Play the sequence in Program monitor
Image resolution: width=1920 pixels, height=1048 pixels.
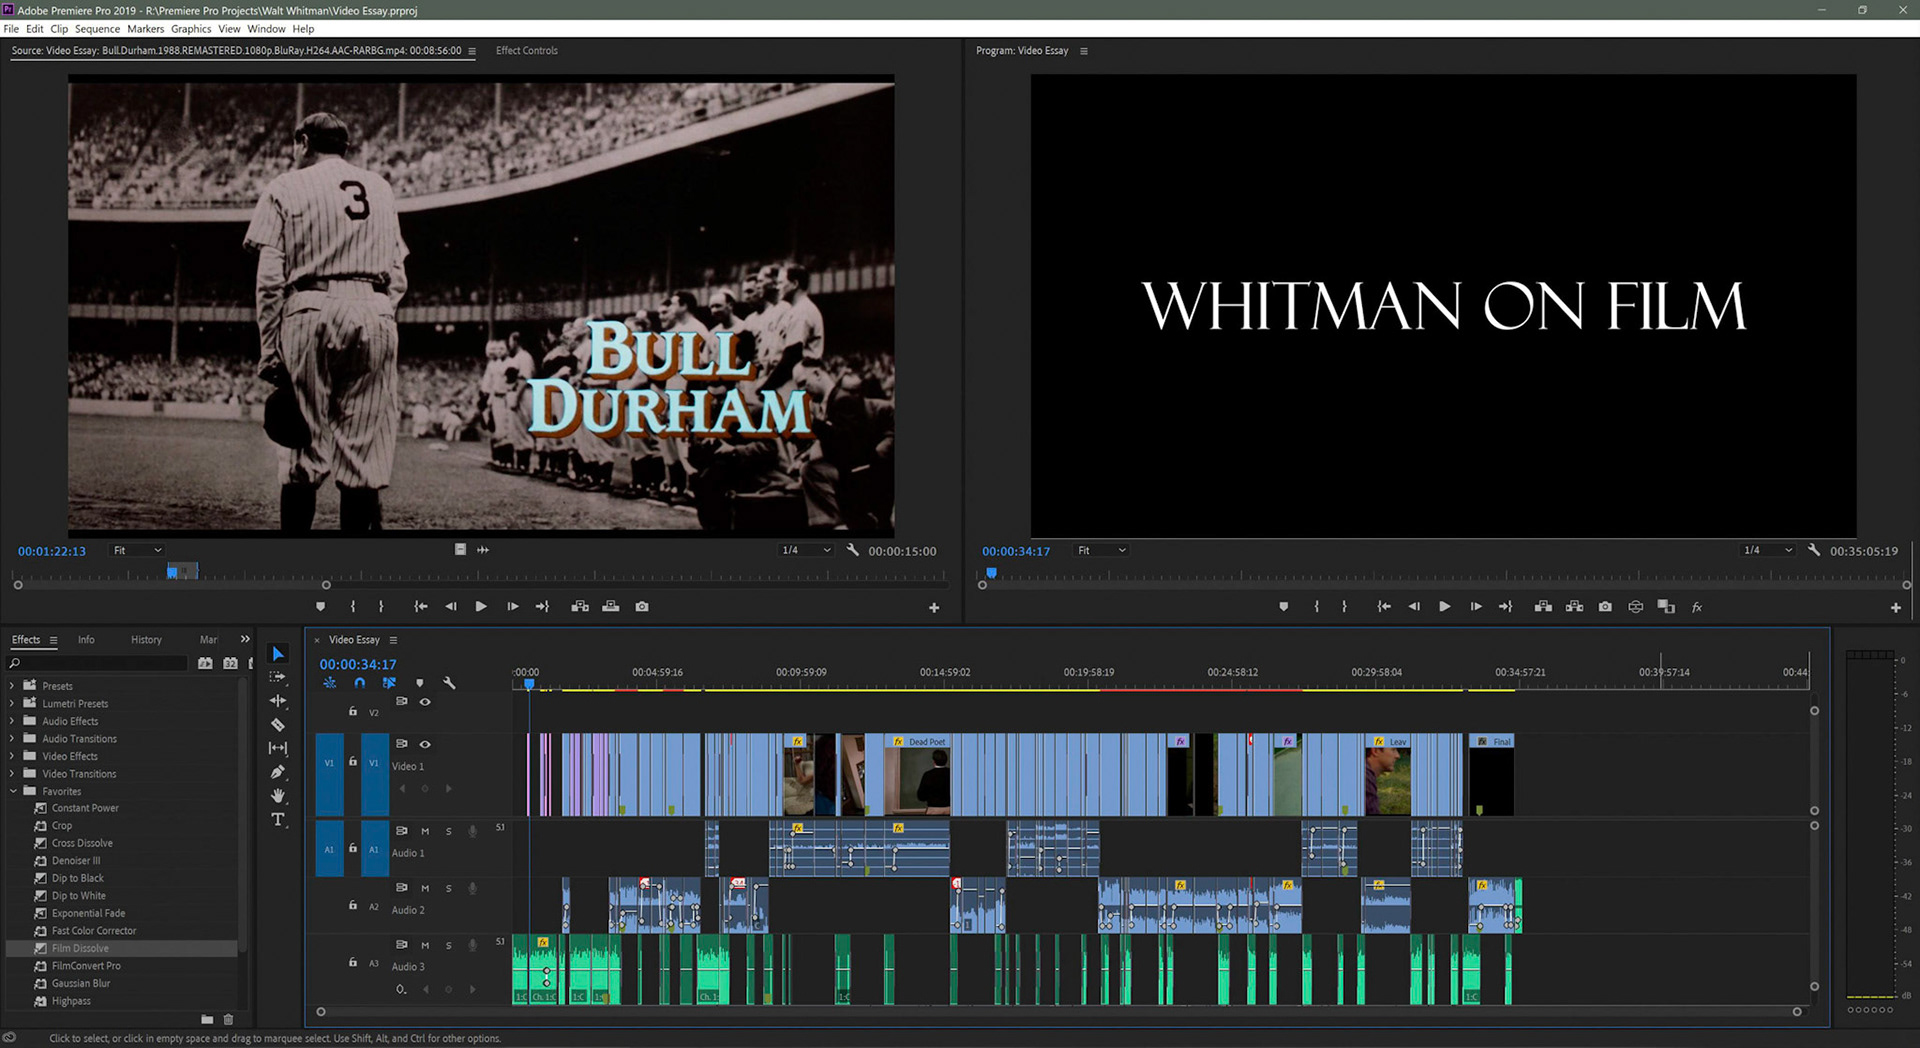click(x=1445, y=606)
